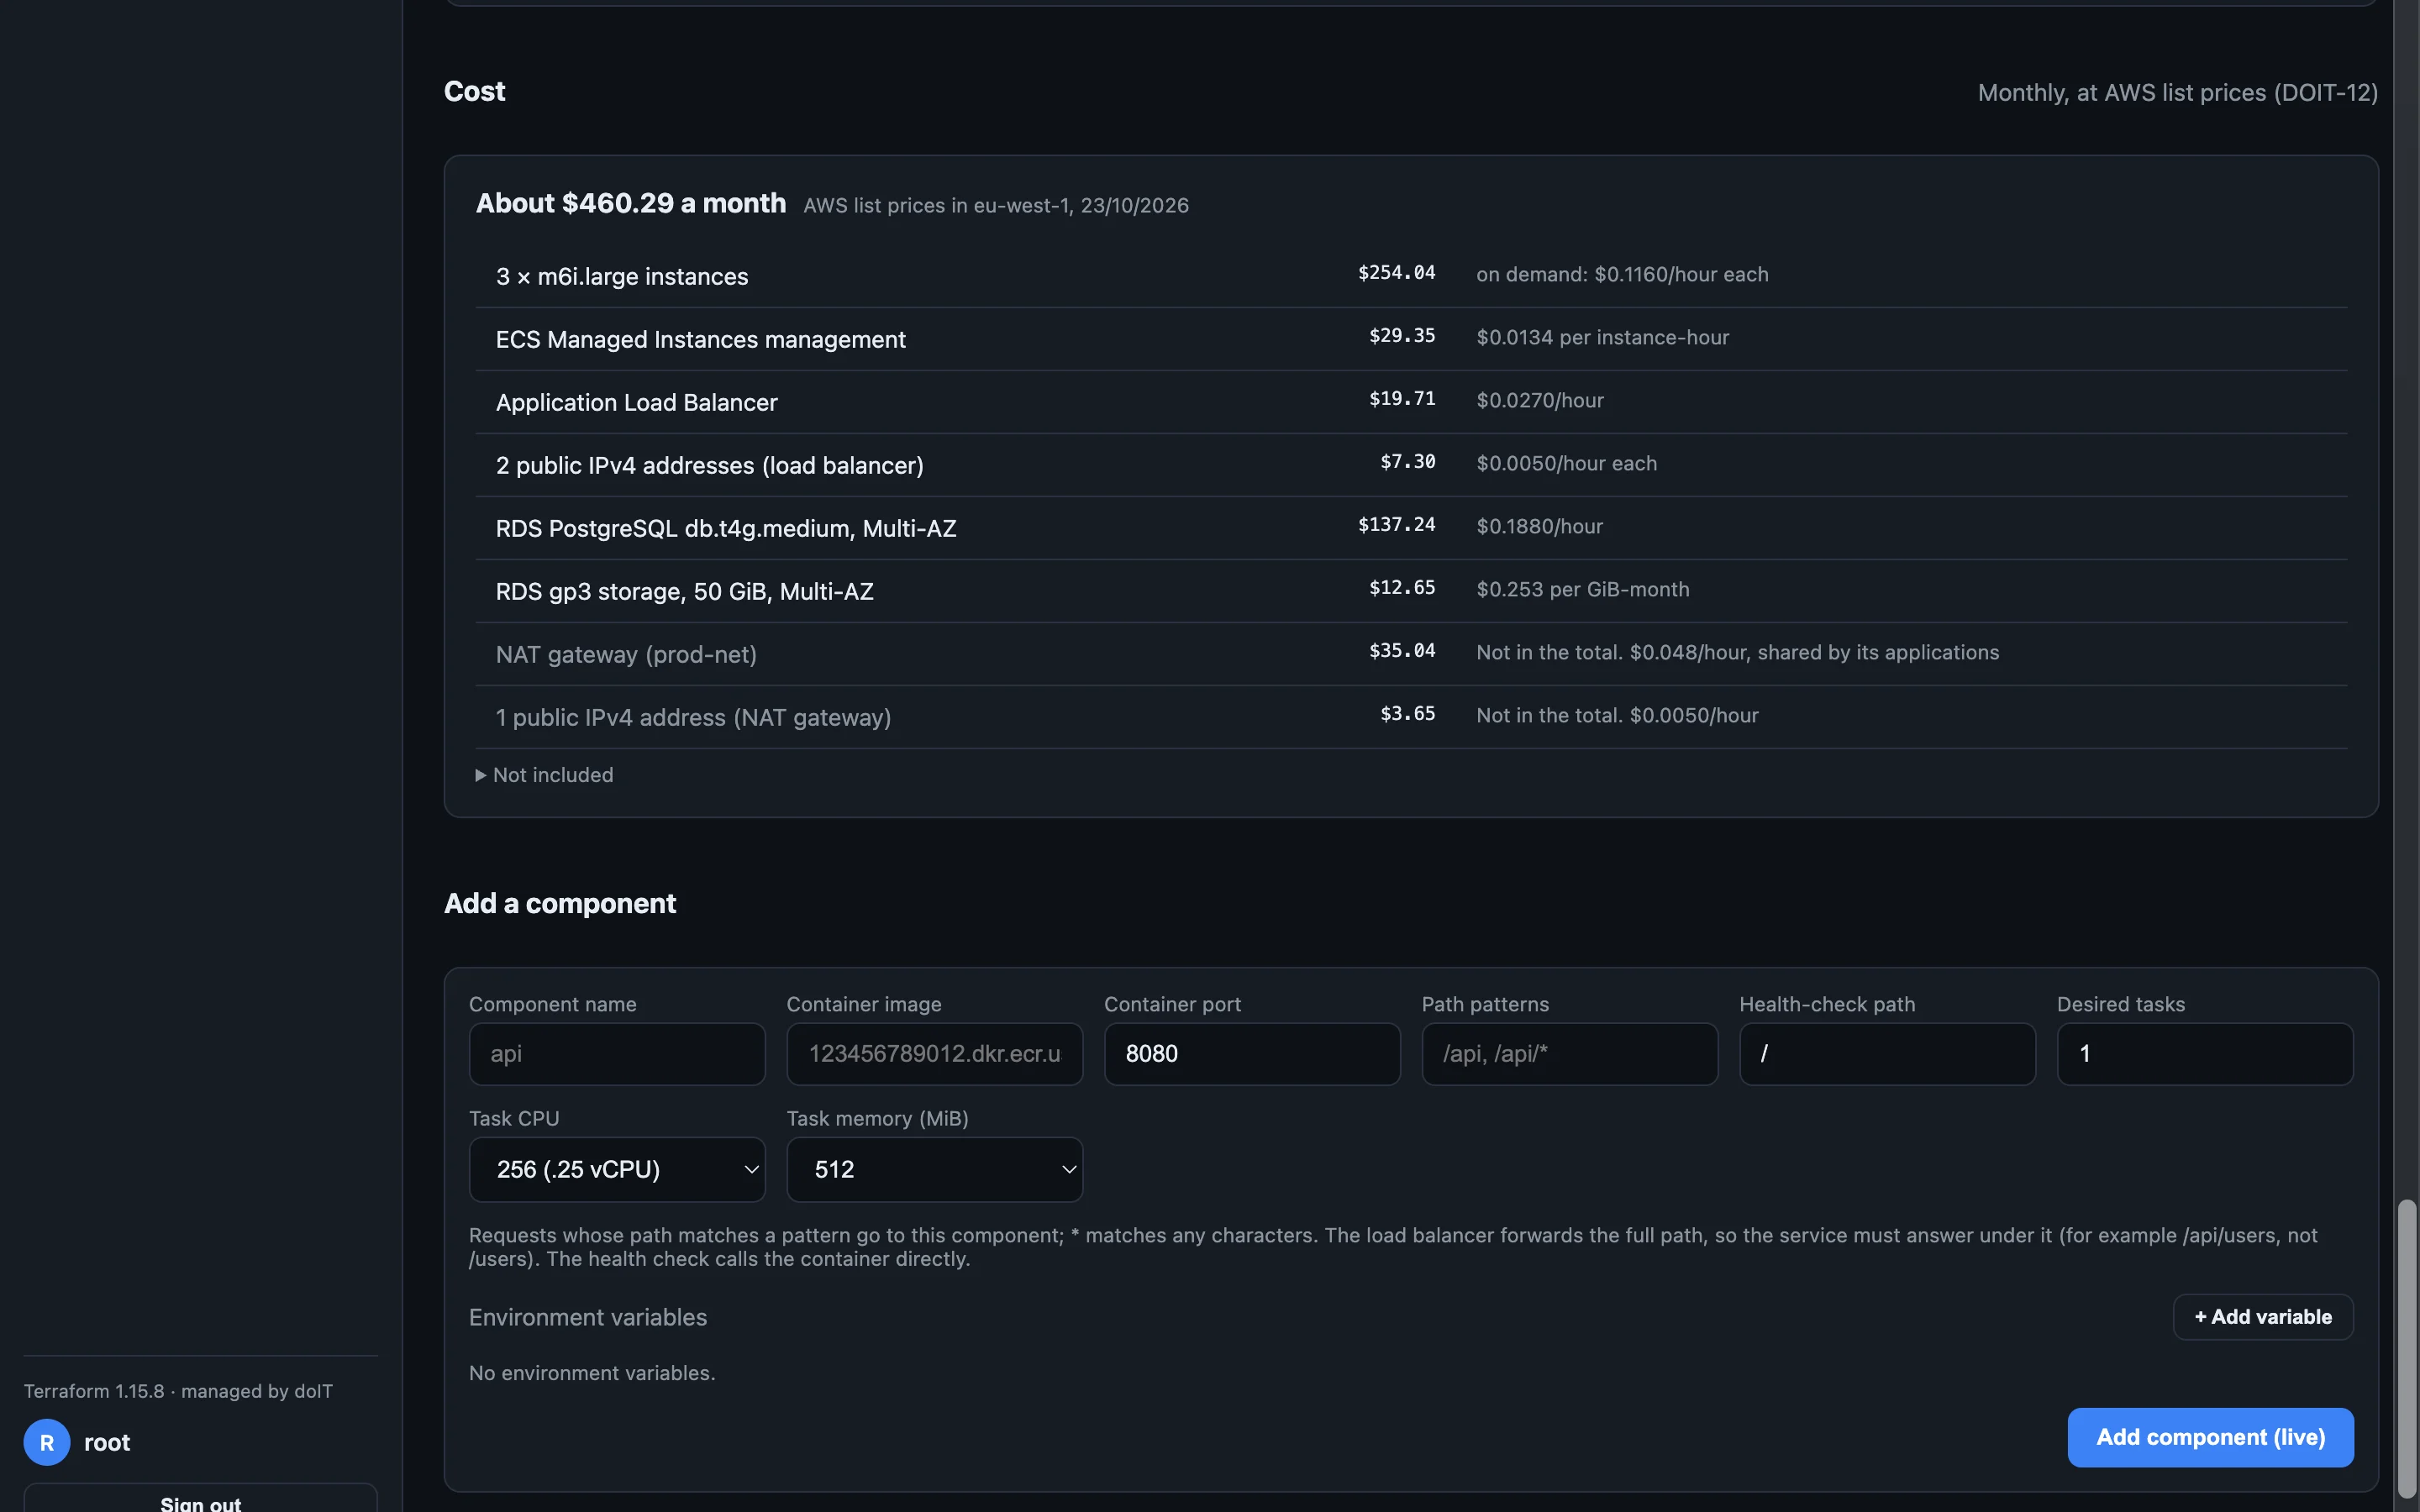Focus the Component name field
This screenshot has height=1512, width=2420.
tap(617, 1054)
